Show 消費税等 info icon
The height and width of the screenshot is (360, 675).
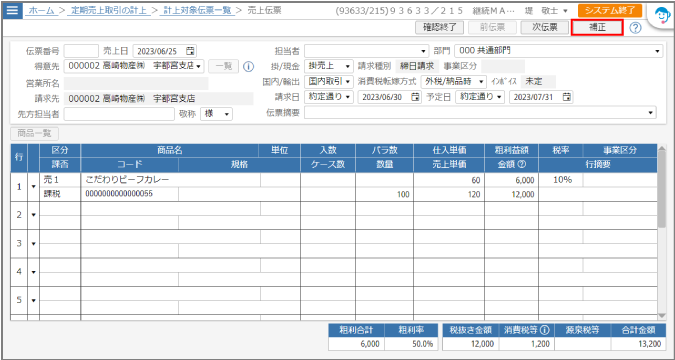click(x=545, y=330)
